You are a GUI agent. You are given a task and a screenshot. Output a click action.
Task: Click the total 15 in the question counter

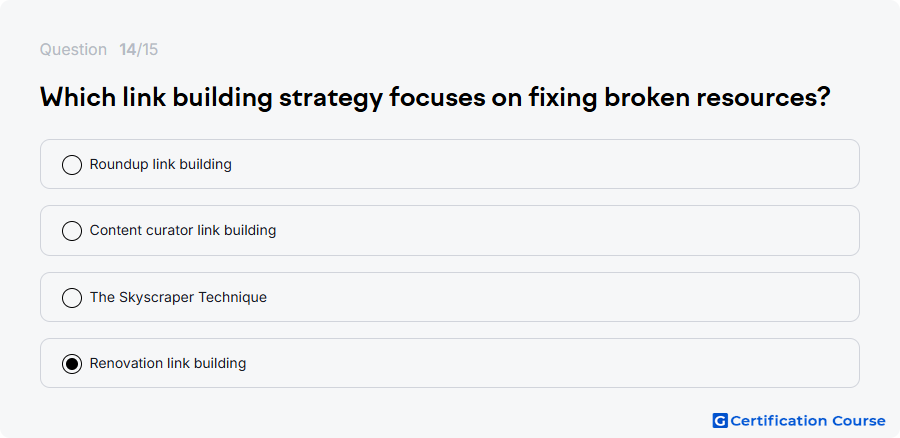click(x=150, y=50)
